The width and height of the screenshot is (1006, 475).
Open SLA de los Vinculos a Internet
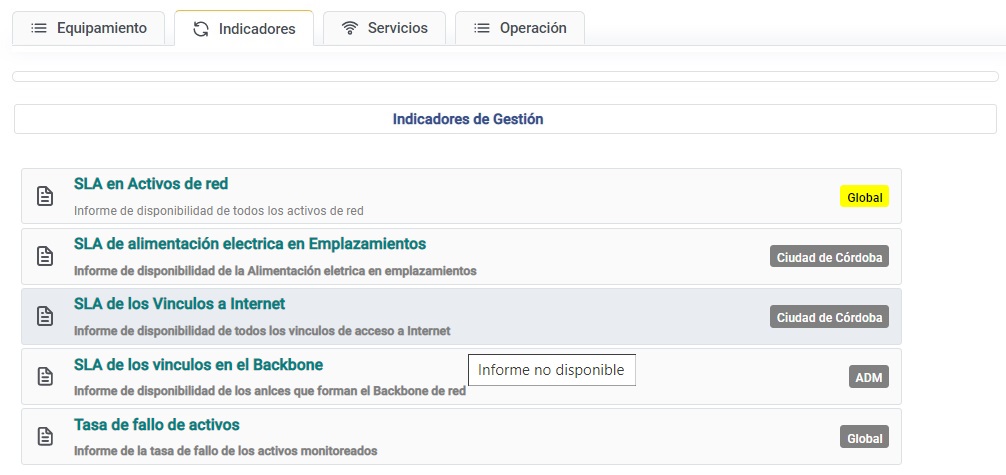tap(179, 304)
